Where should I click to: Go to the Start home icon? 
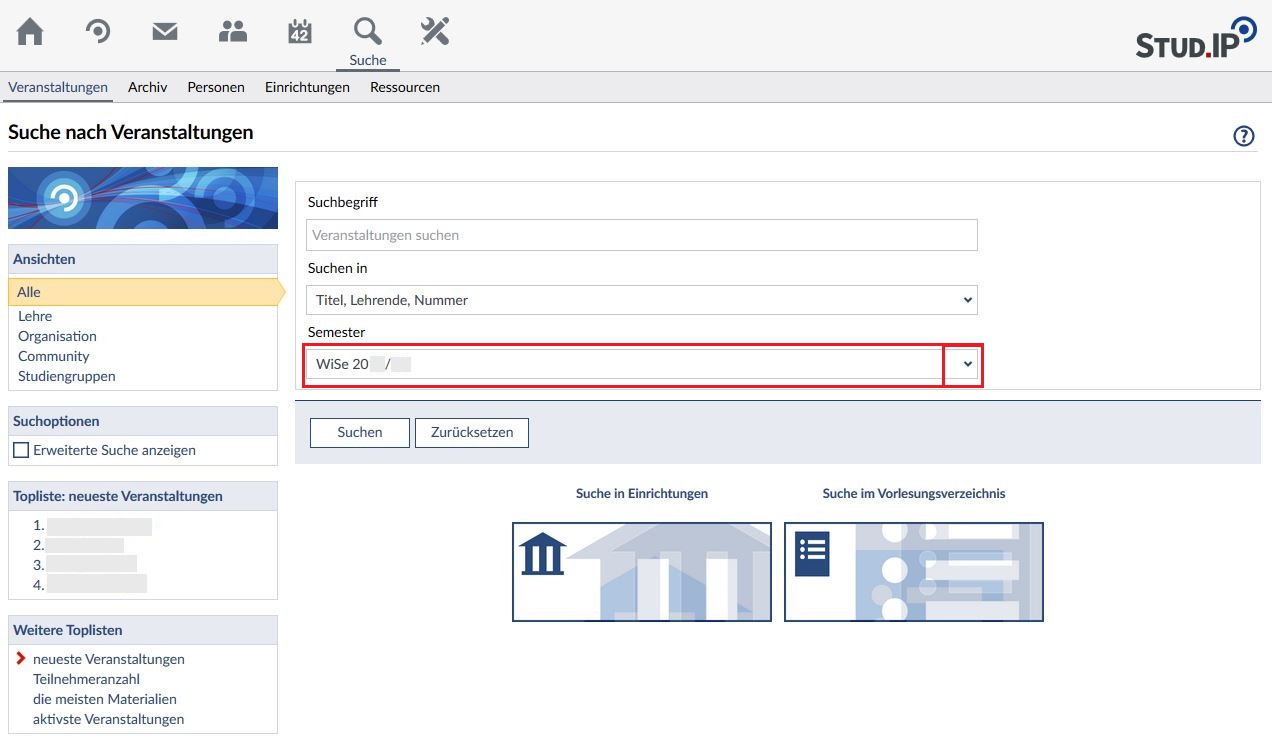(x=30, y=32)
